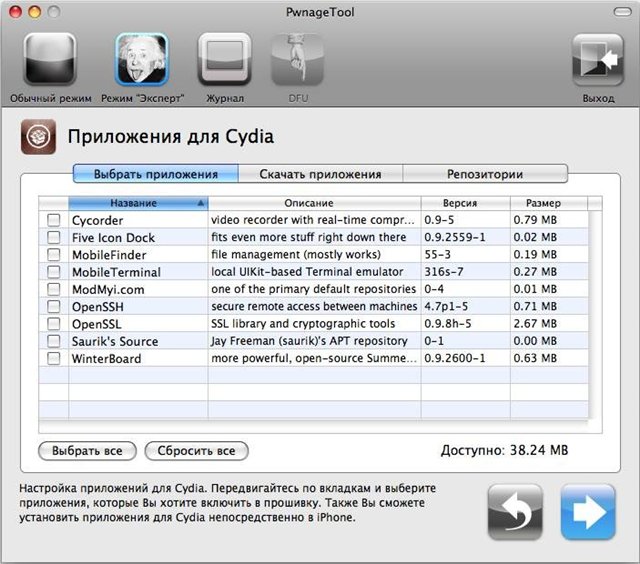Toggle the Saurik's Source checkbox
The height and width of the screenshot is (564, 640).
coord(53,341)
